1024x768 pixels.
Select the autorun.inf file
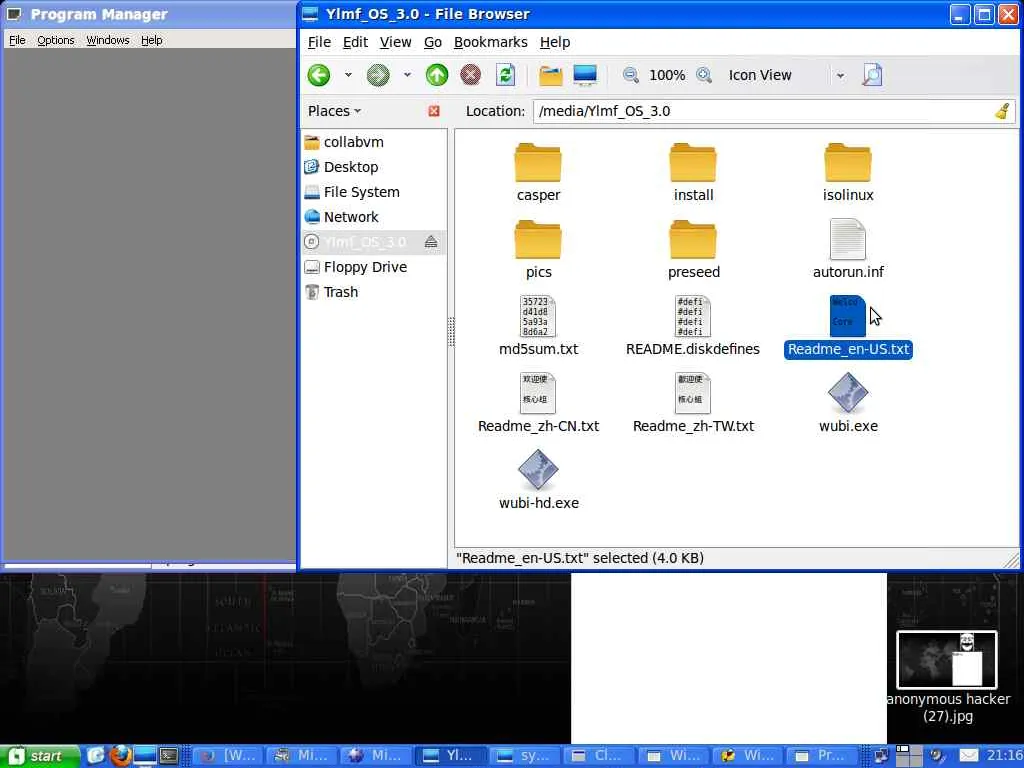point(848,248)
